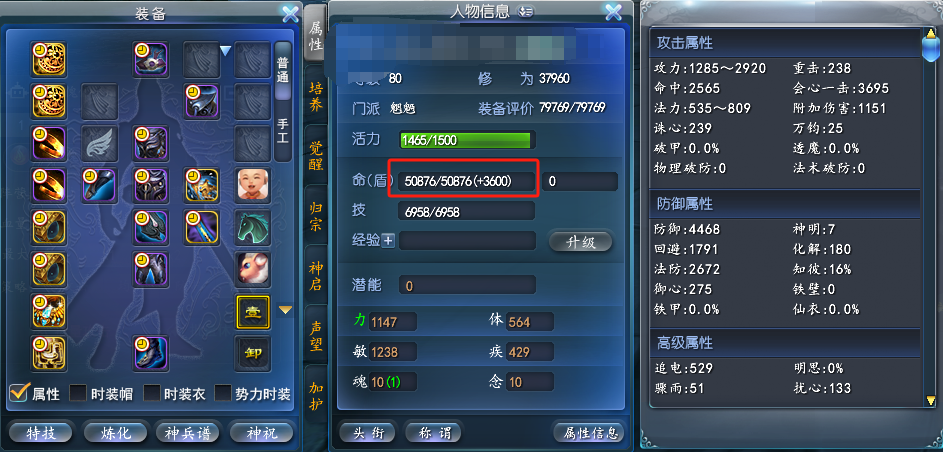Enable the 势力时装 checkbox
The image size is (943, 452).
[223, 394]
